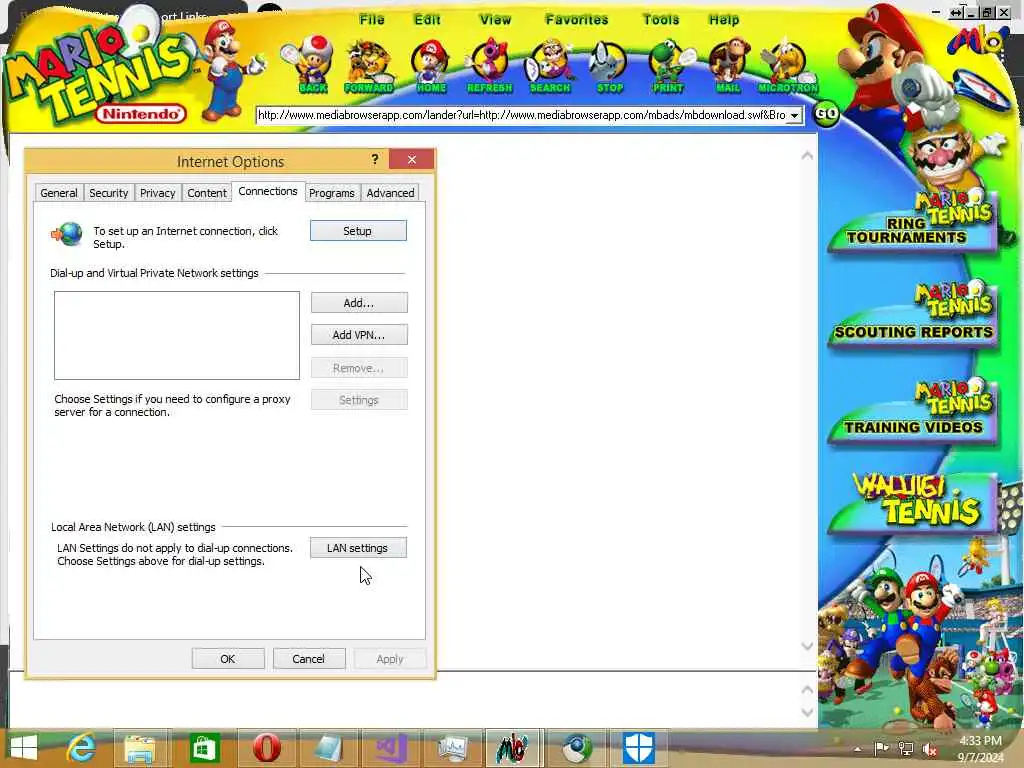Cancel the Internet Options dialog
Viewport: 1024px width, 768px height.
pos(308,658)
